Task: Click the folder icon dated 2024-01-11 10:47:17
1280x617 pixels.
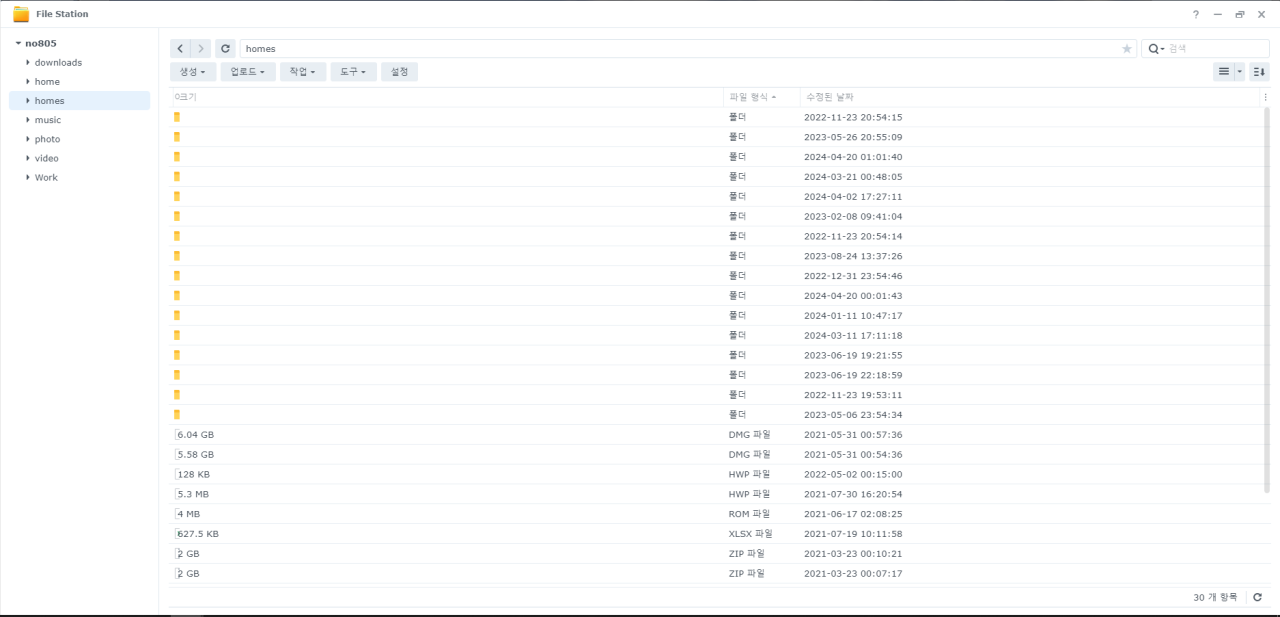Action: coord(177,315)
